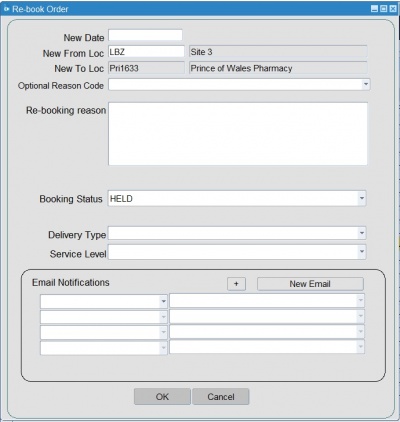Expand the Service Level dropdown
The width and height of the screenshot is (400, 422).
(362, 252)
